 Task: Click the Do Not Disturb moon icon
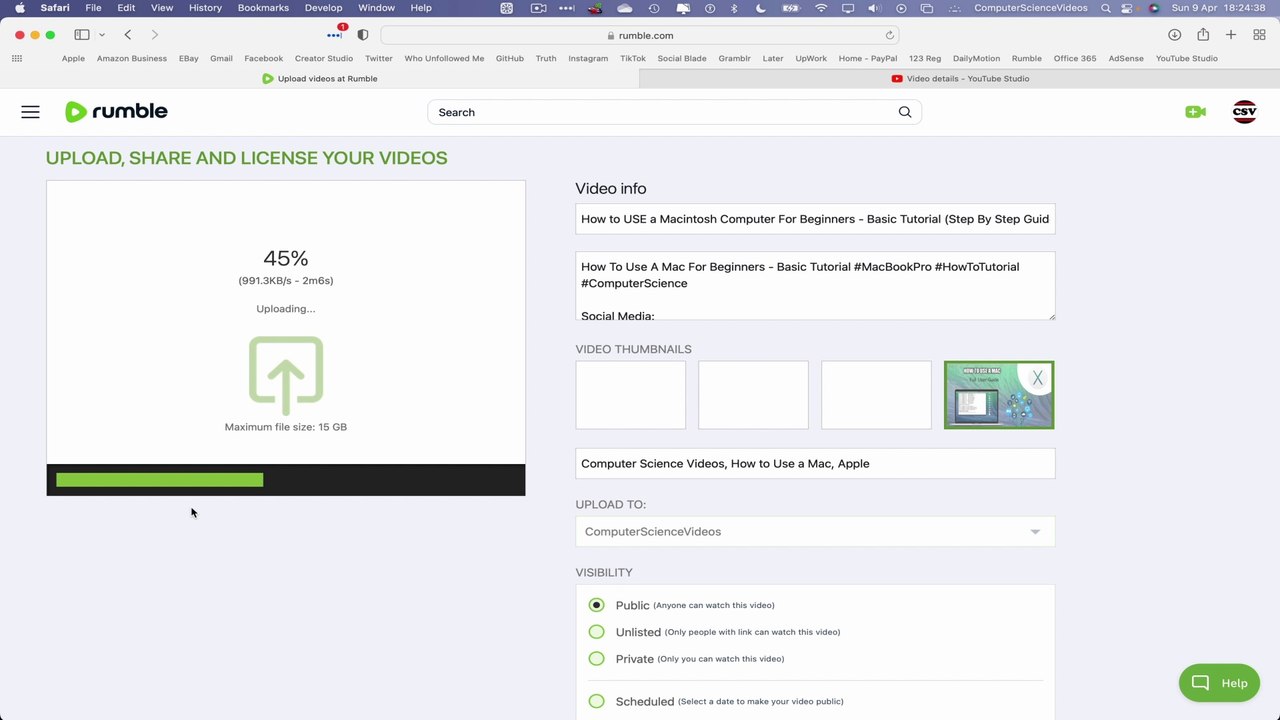[x=760, y=8]
